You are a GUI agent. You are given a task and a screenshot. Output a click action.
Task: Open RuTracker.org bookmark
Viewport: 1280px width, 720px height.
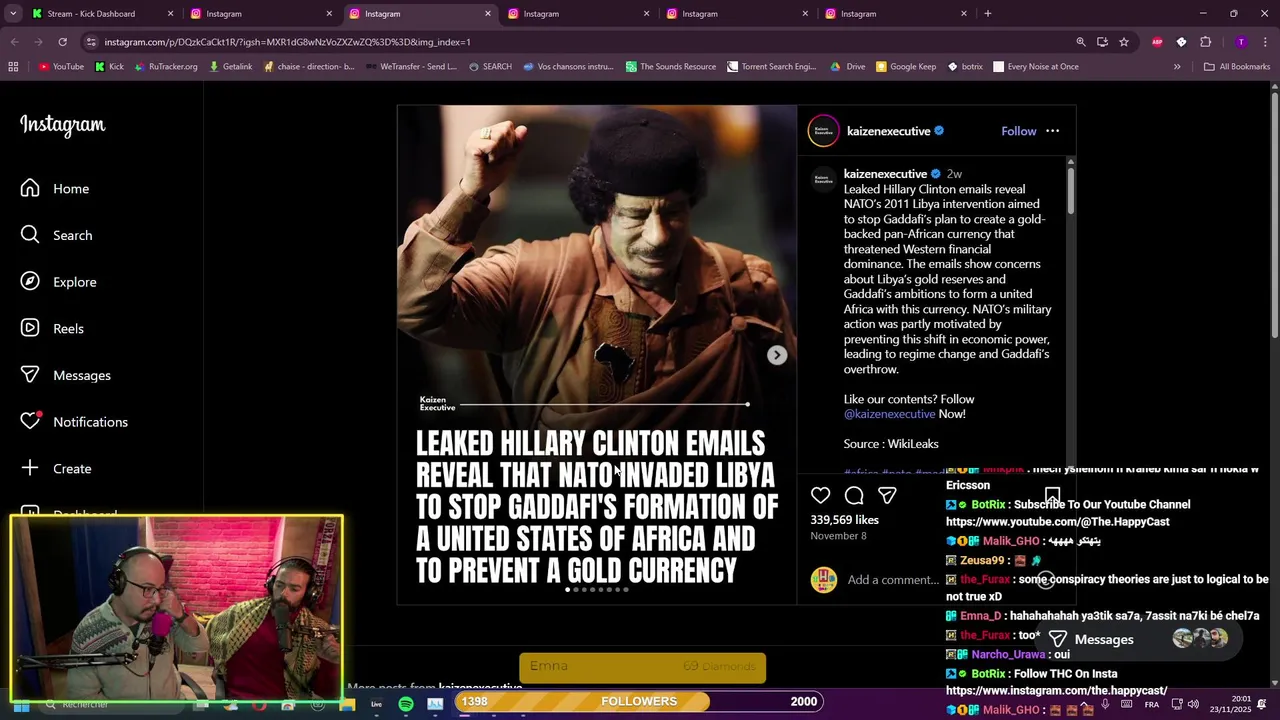click(x=165, y=67)
